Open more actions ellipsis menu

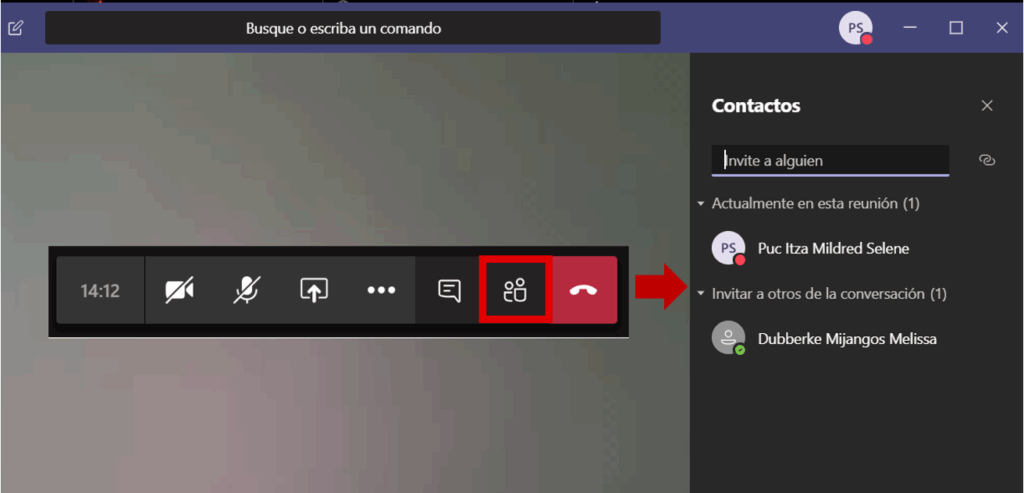[x=381, y=291]
